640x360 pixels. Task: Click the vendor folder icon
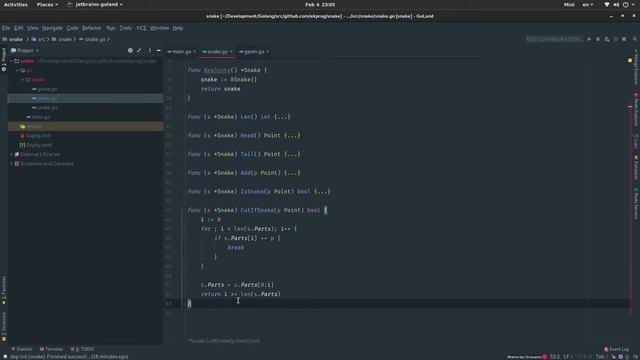22,127
